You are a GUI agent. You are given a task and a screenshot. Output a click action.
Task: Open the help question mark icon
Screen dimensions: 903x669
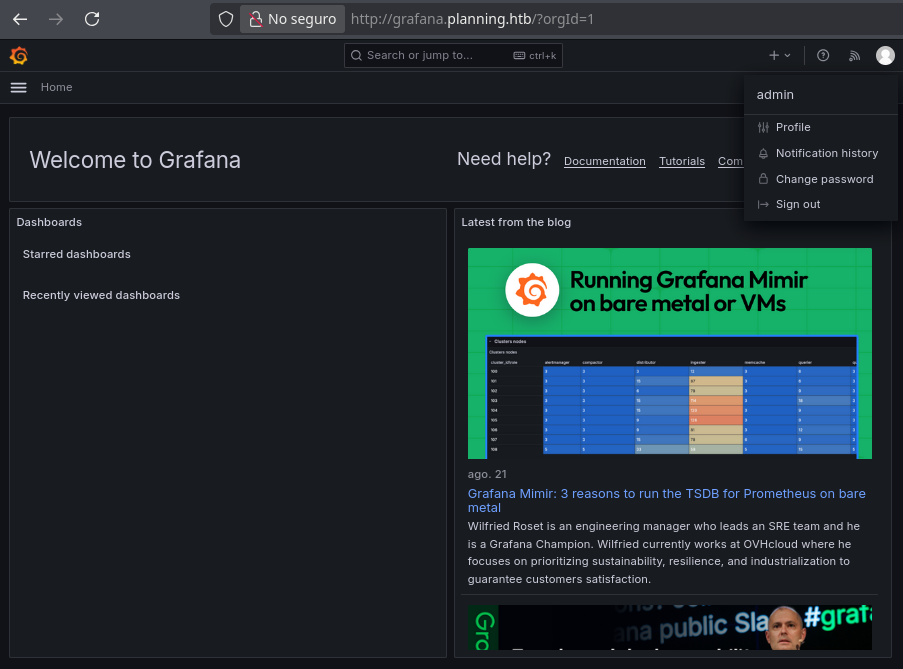click(x=823, y=55)
